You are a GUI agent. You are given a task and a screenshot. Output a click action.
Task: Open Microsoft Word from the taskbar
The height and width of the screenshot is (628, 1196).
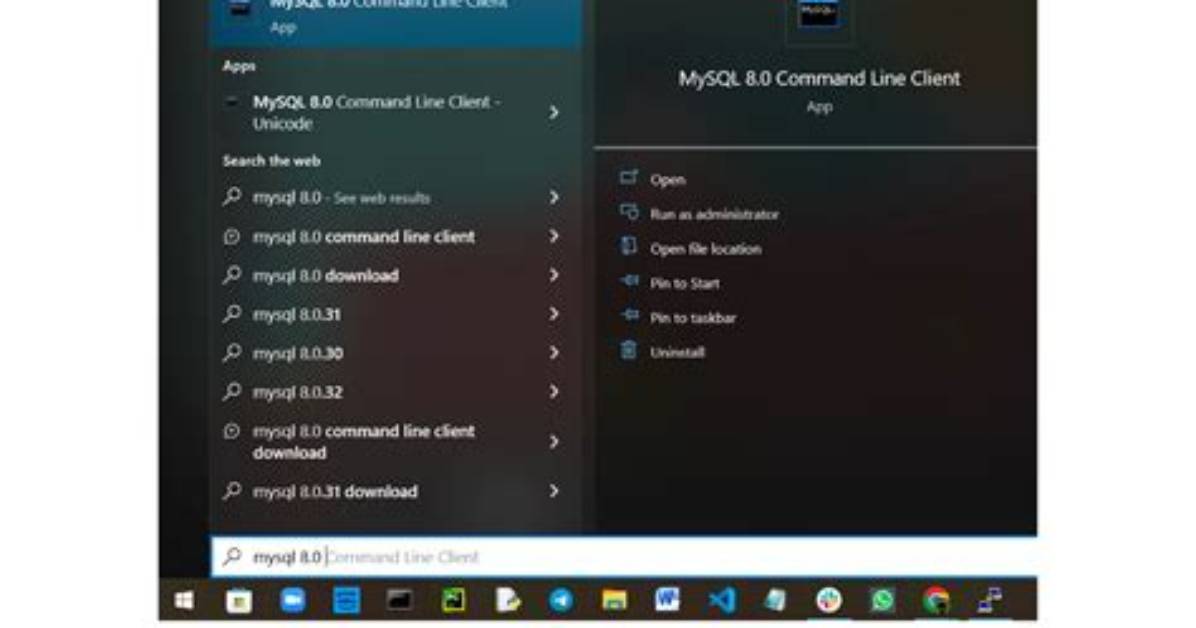coord(667,601)
